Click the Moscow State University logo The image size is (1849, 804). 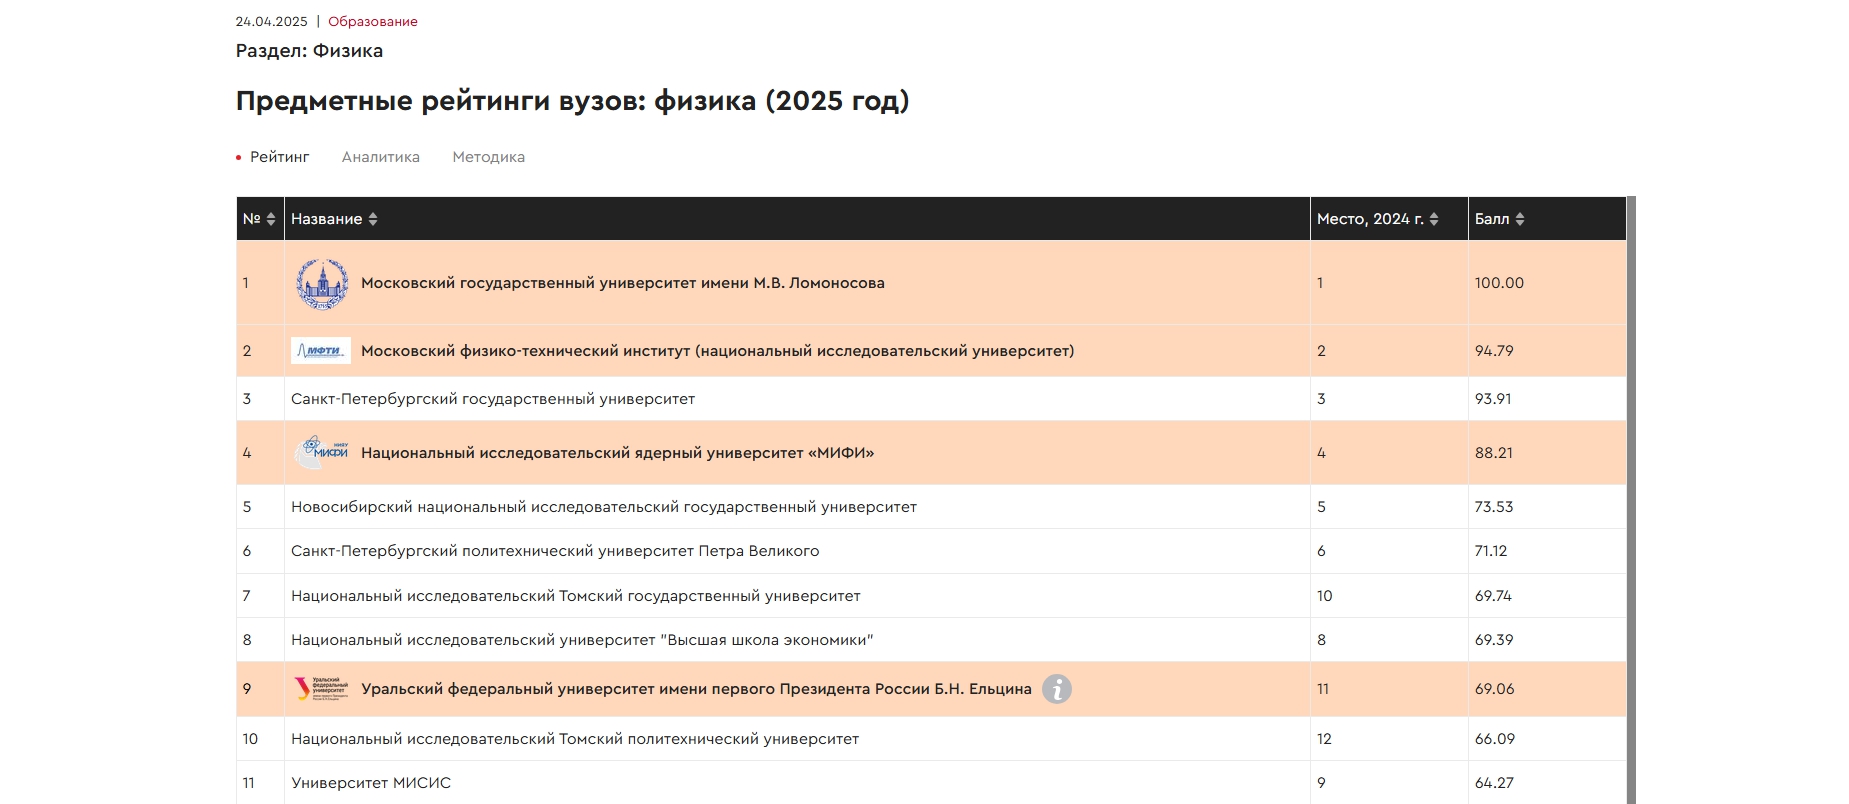point(321,283)
